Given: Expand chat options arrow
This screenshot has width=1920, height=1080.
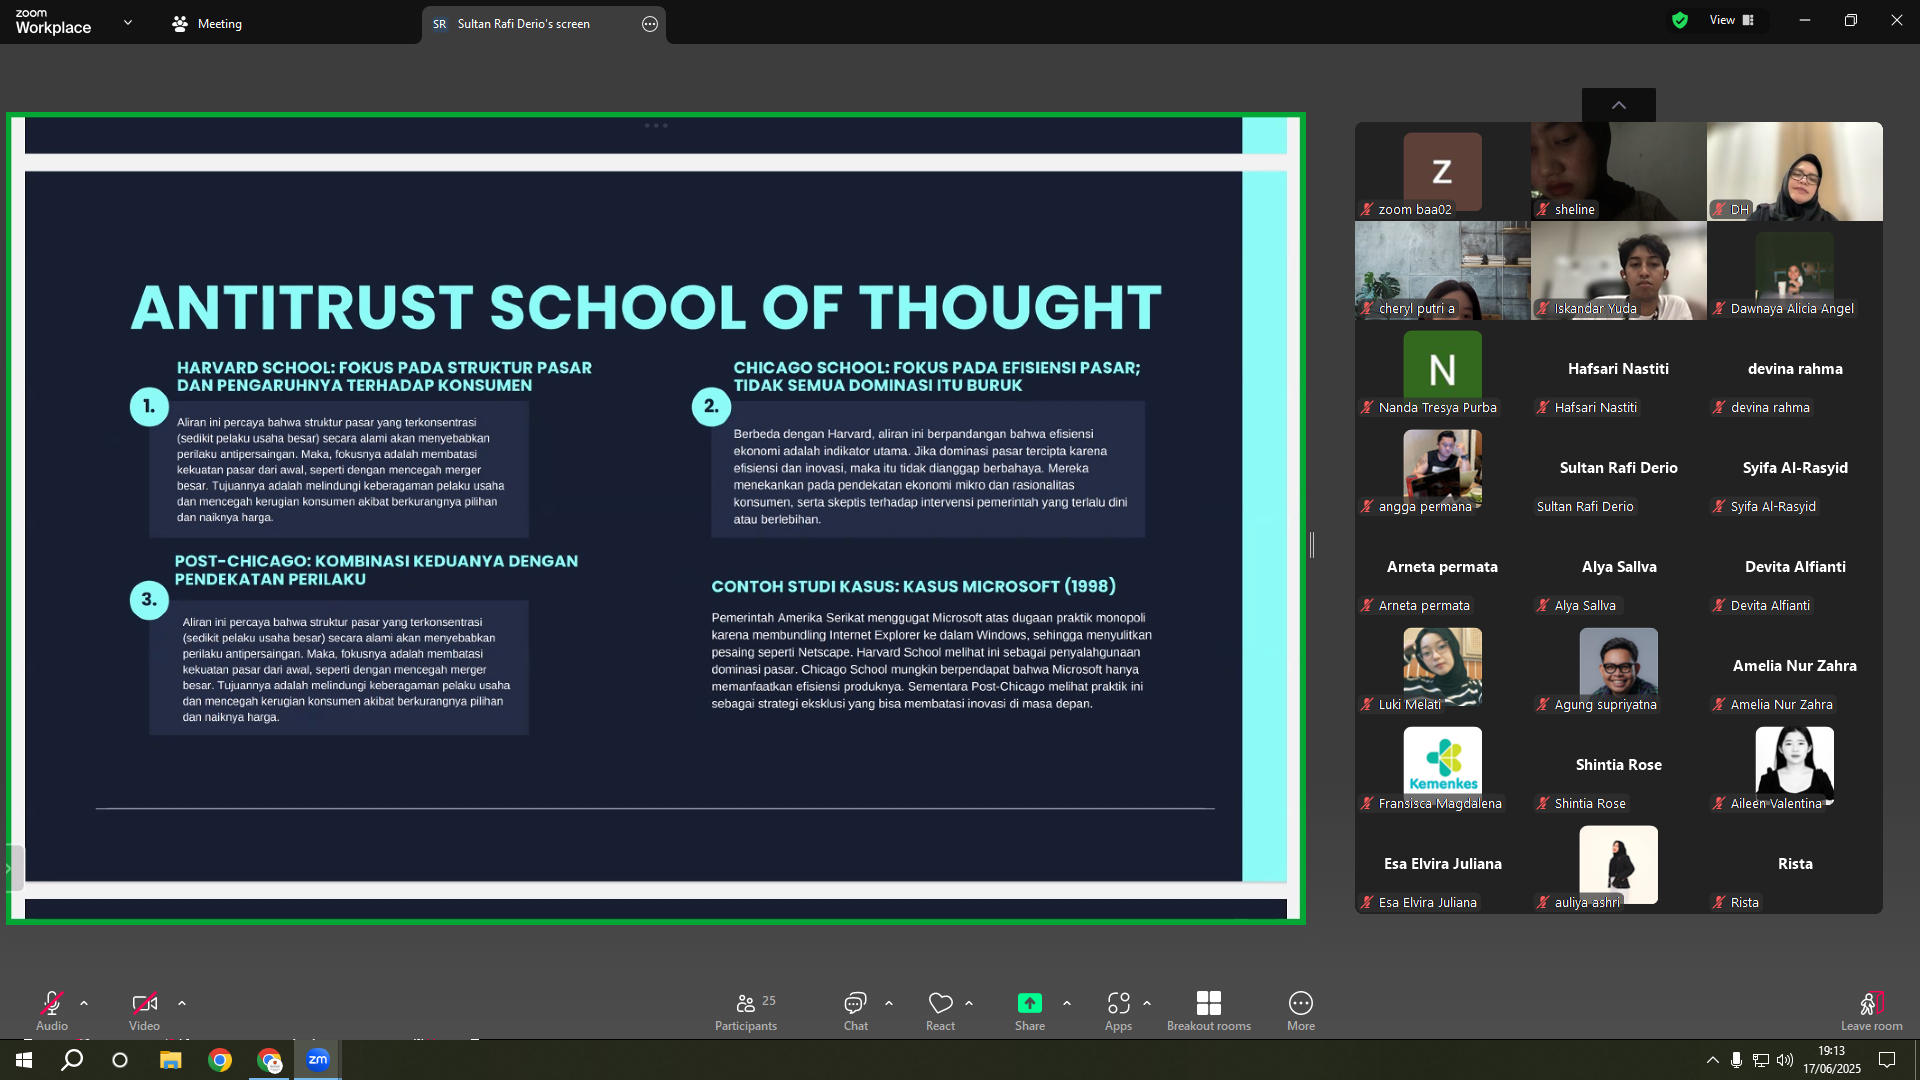Looking at the screenshot, I should [889, 1003].
